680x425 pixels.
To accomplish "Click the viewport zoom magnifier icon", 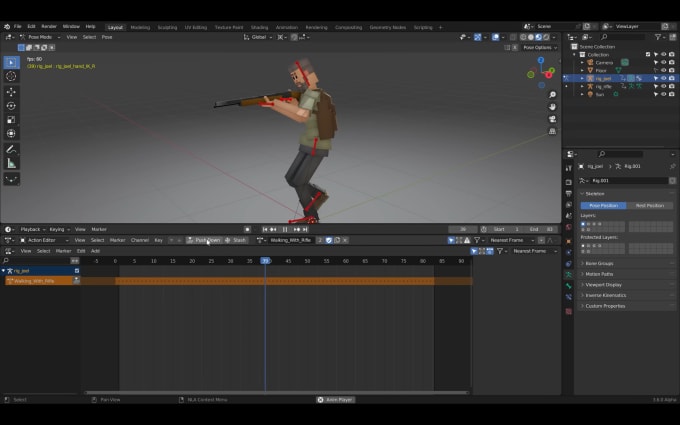I will [552, 95].
